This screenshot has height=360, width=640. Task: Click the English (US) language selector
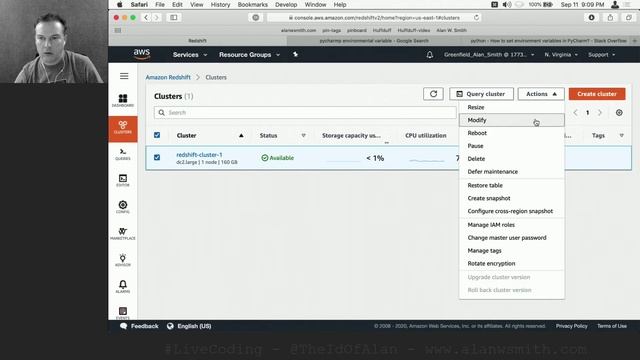point(189,326)
